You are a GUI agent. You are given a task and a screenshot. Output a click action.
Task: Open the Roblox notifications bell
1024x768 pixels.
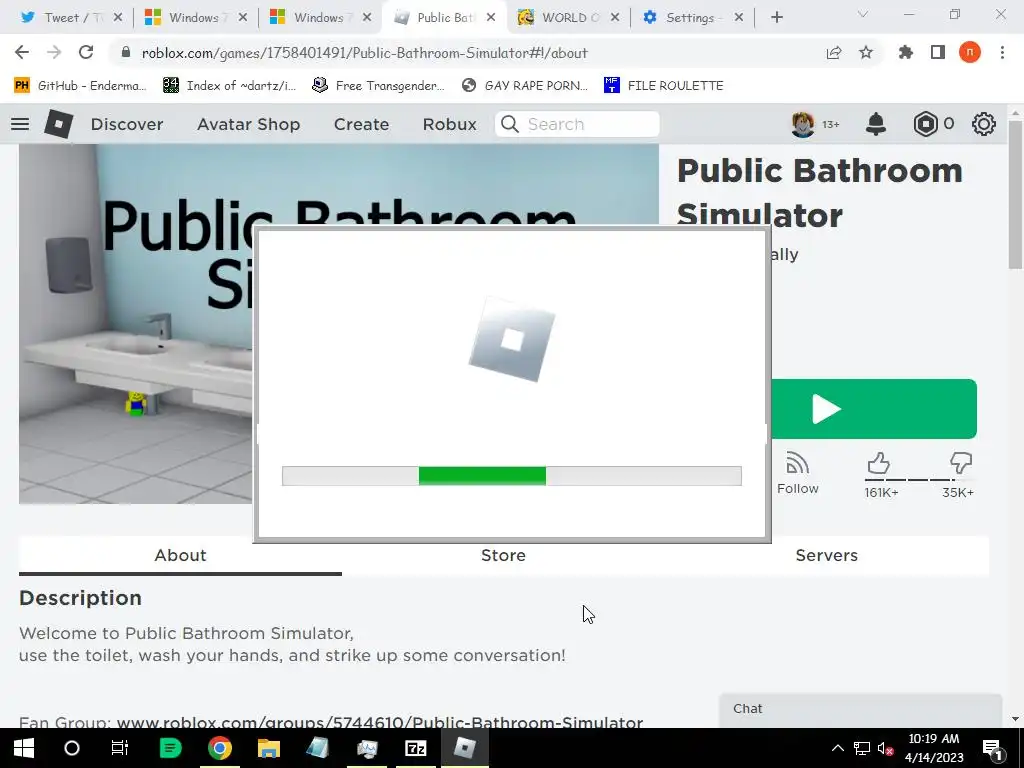pos(876,124)
